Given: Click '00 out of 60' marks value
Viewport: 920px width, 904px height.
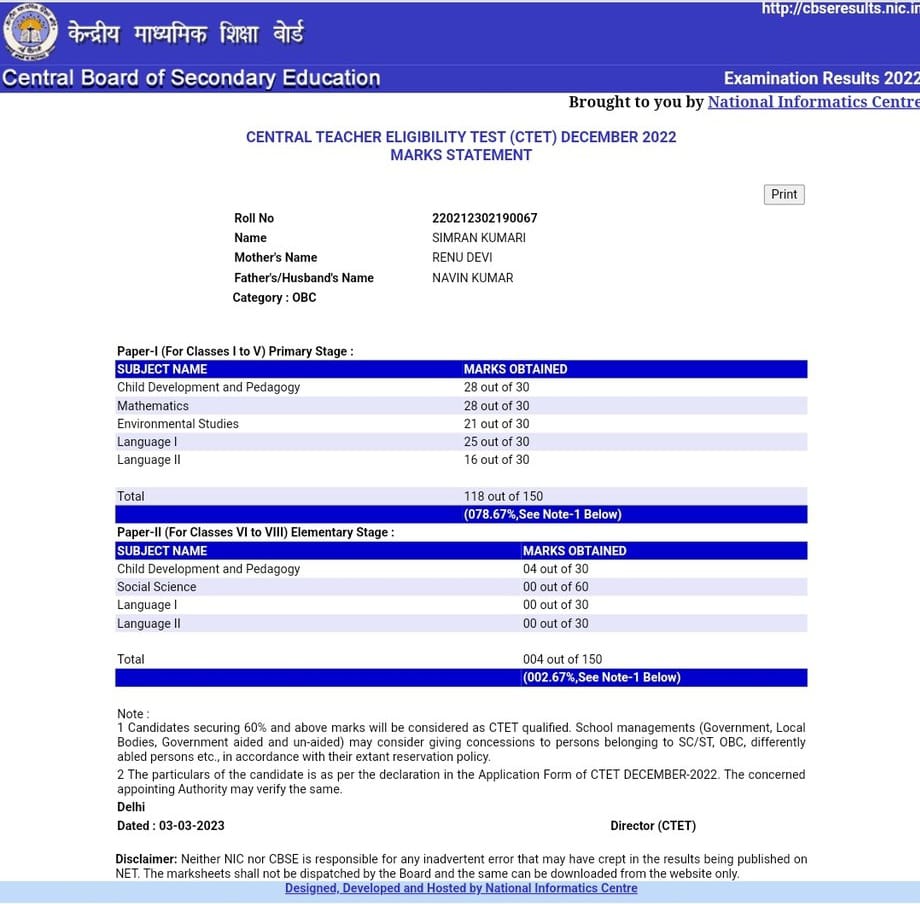Looking at the screenshot, I should pyautogui.click(x=556, y=587).
